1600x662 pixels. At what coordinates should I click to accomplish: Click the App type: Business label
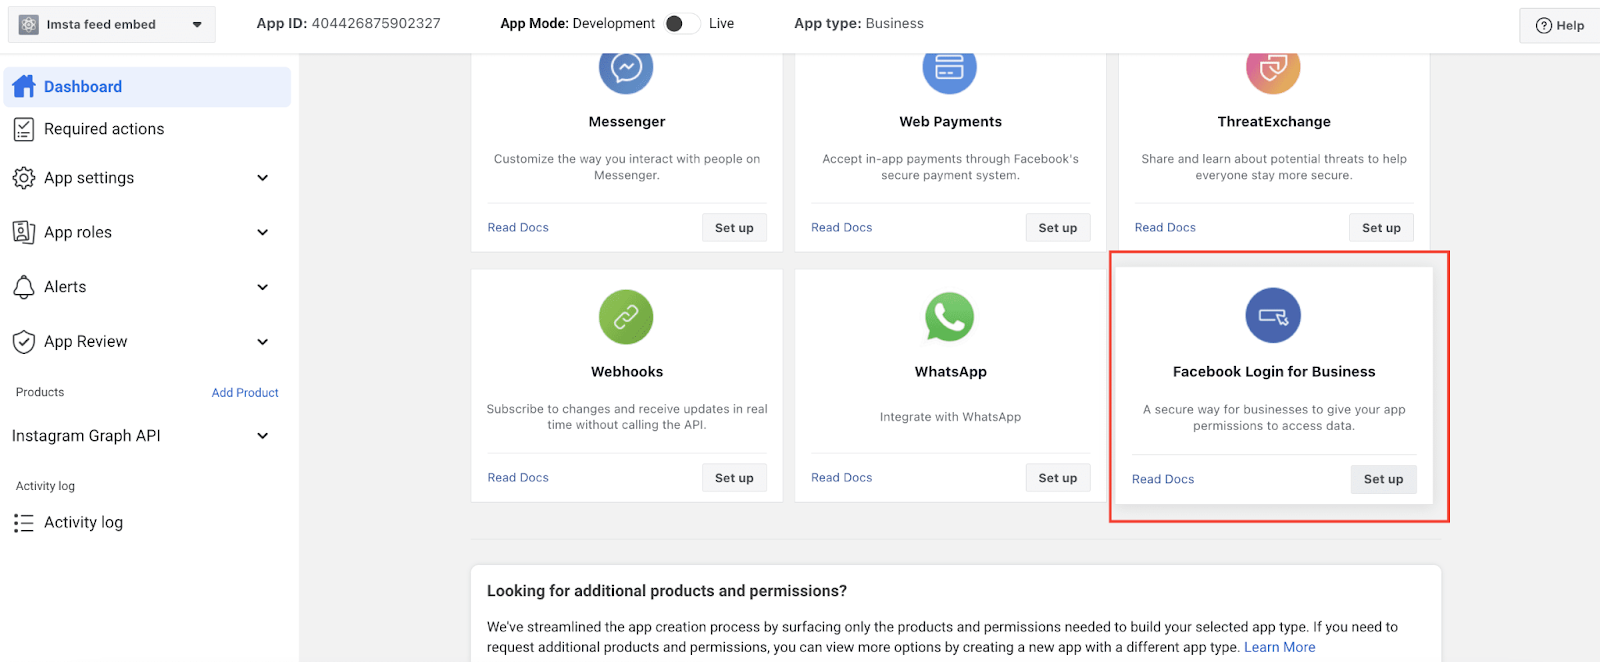(x=859, y=23)
